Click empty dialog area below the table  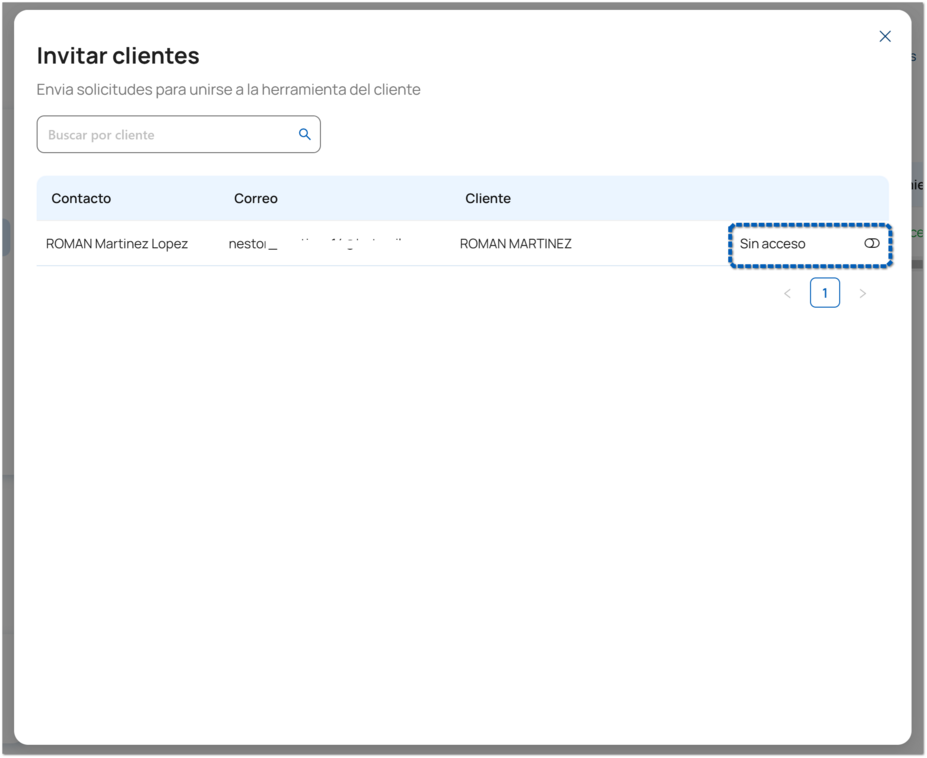460,500
